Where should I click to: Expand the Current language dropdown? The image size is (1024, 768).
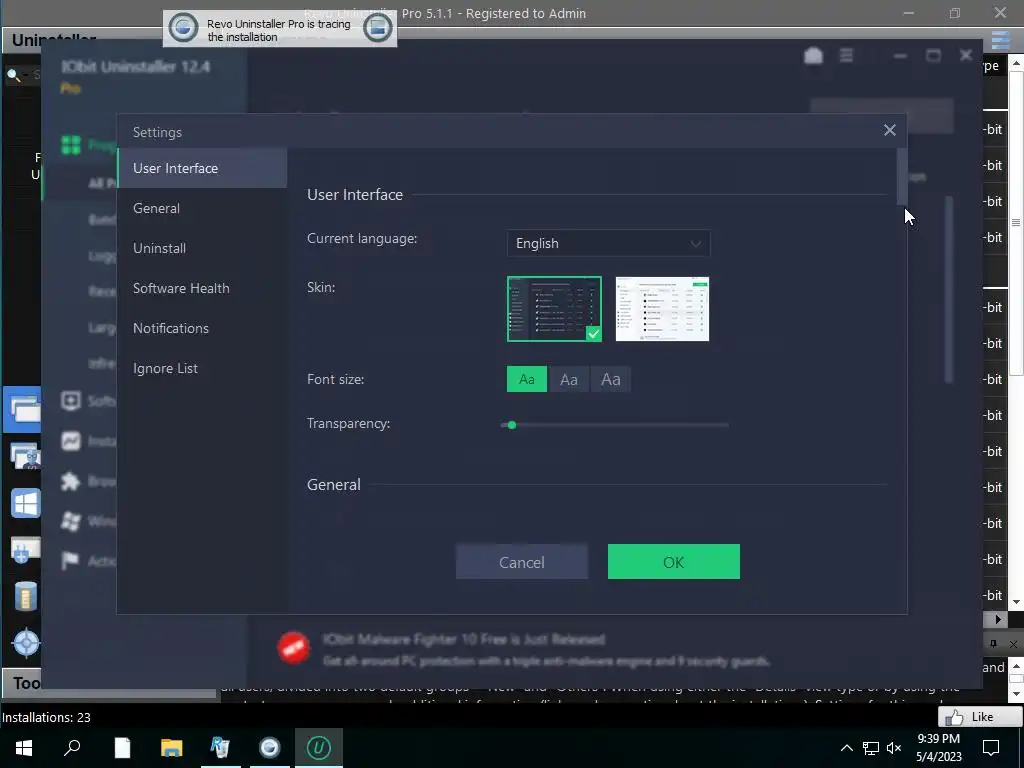tap(609, 244)
